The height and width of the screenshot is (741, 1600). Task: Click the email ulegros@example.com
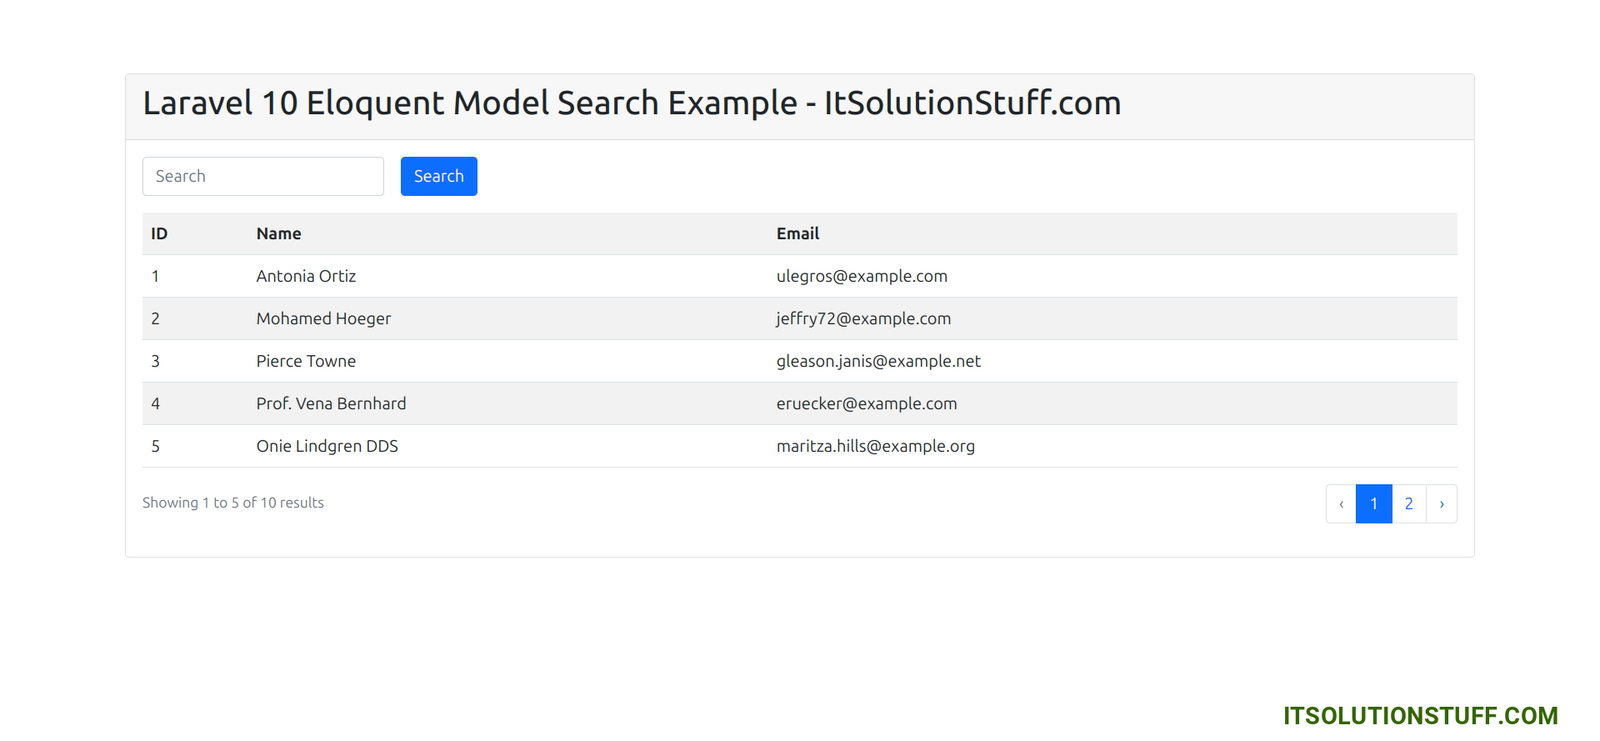click(x=861, y=276)
